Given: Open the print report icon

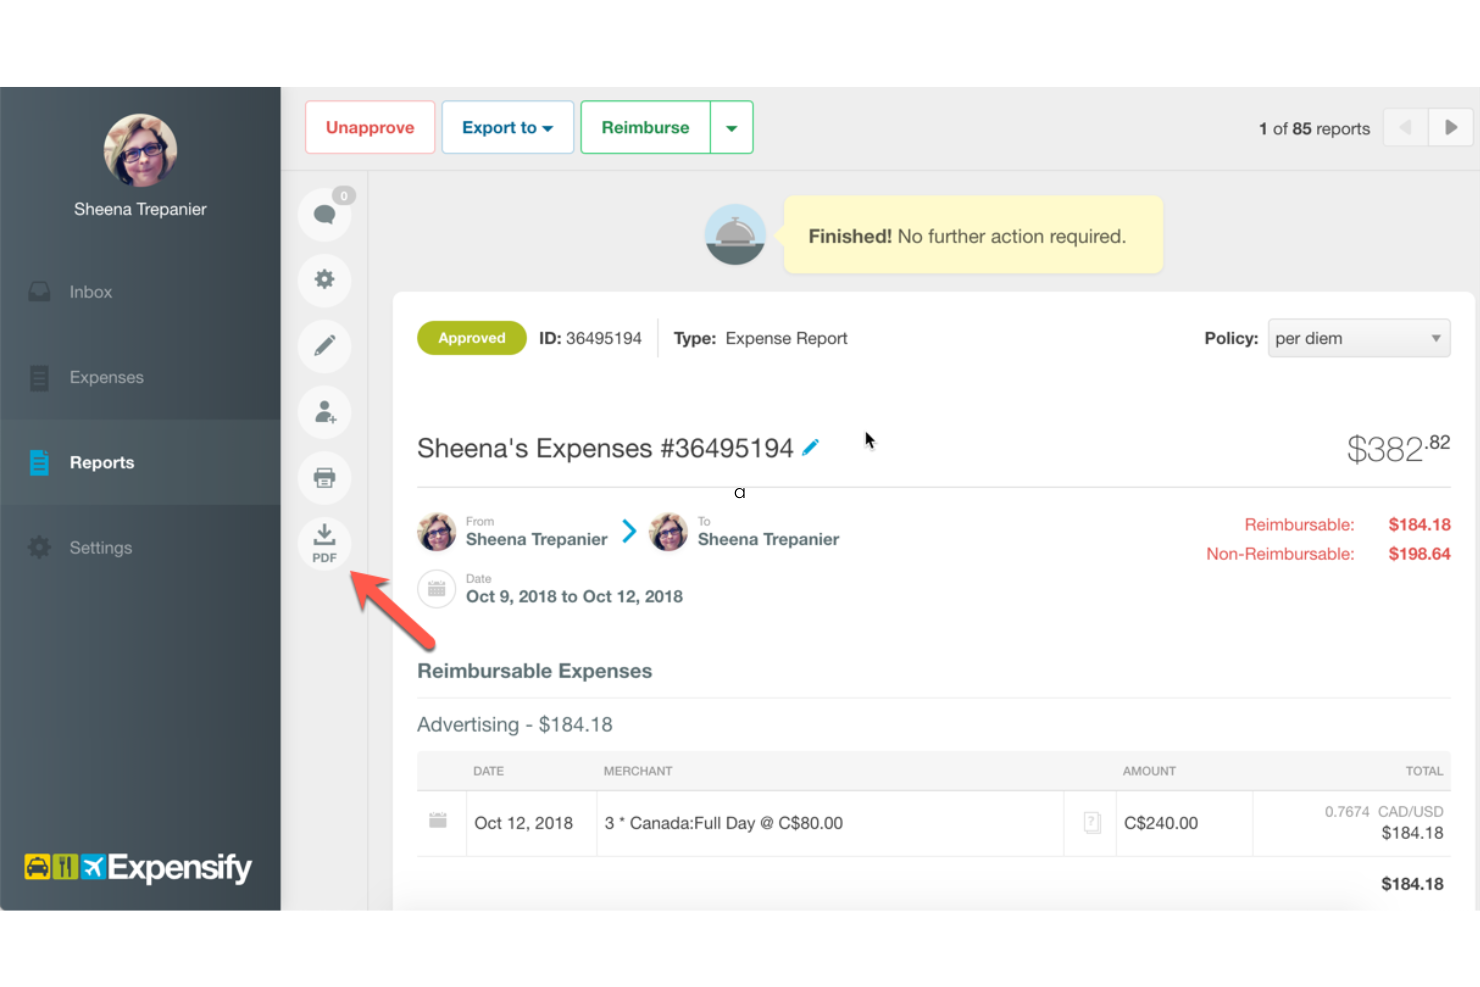Looking at the screenshot, I should 324,478.
